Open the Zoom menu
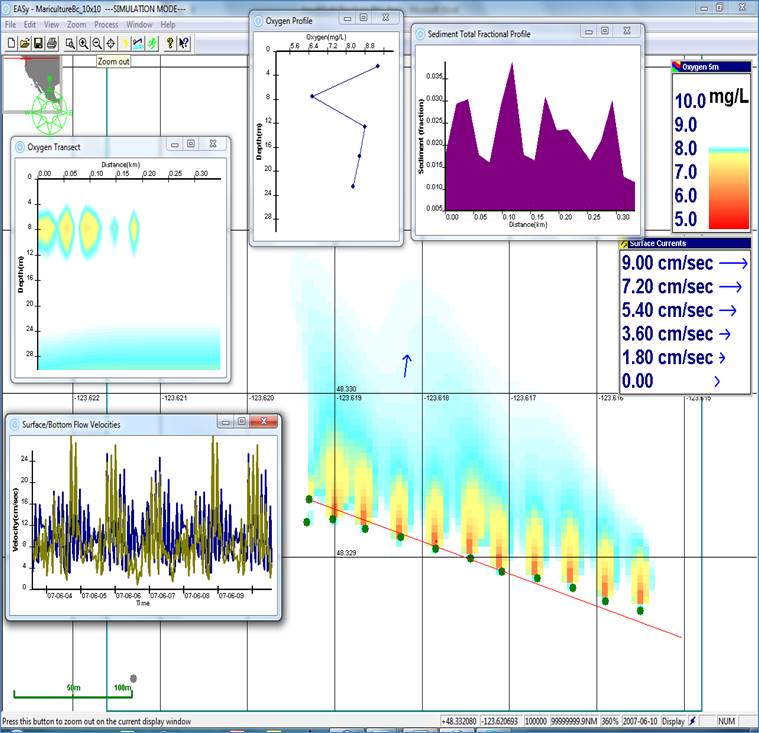This screenshot has width=759, height=733. tap(76, 23)
